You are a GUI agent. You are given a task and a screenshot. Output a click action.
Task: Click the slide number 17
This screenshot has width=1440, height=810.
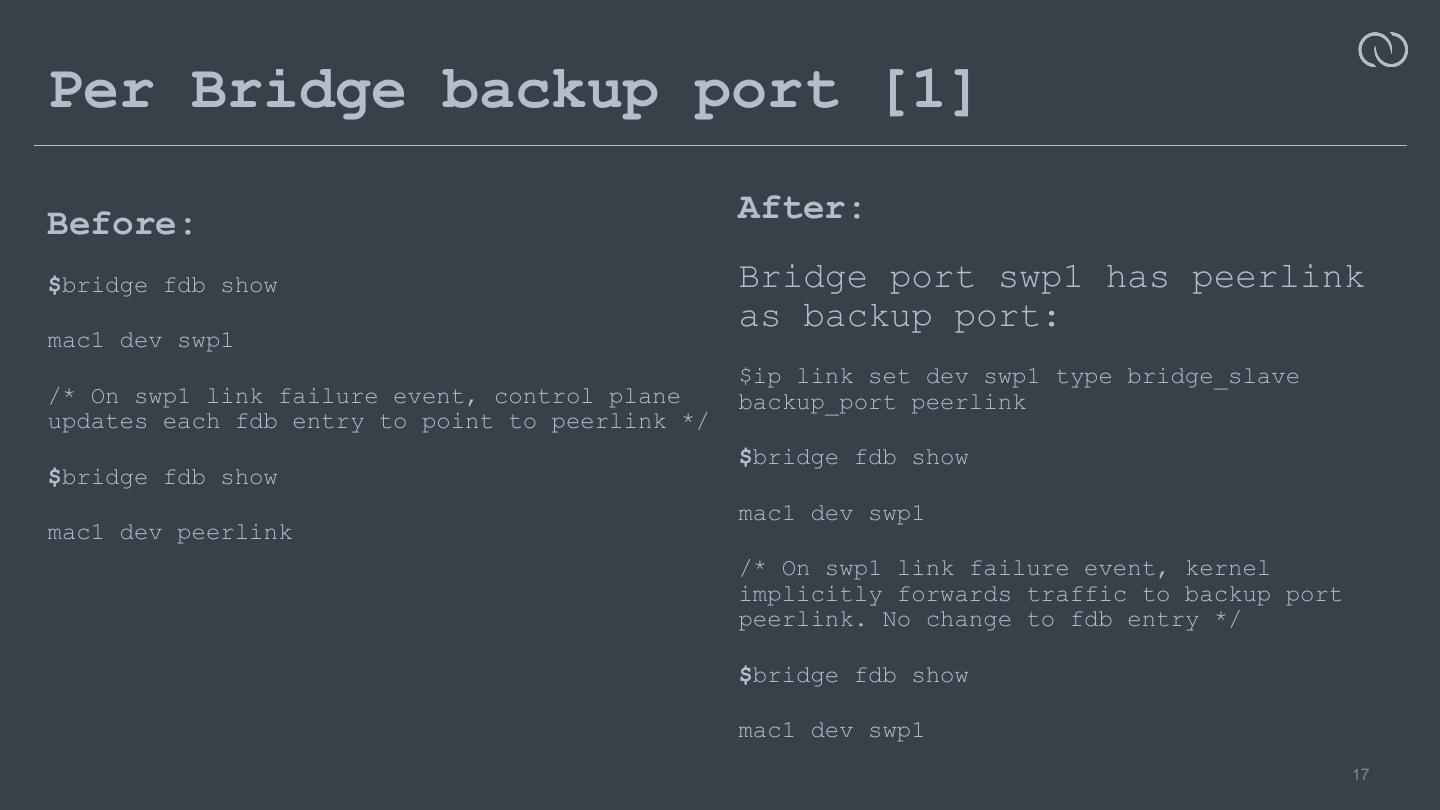coord(1360,775)
